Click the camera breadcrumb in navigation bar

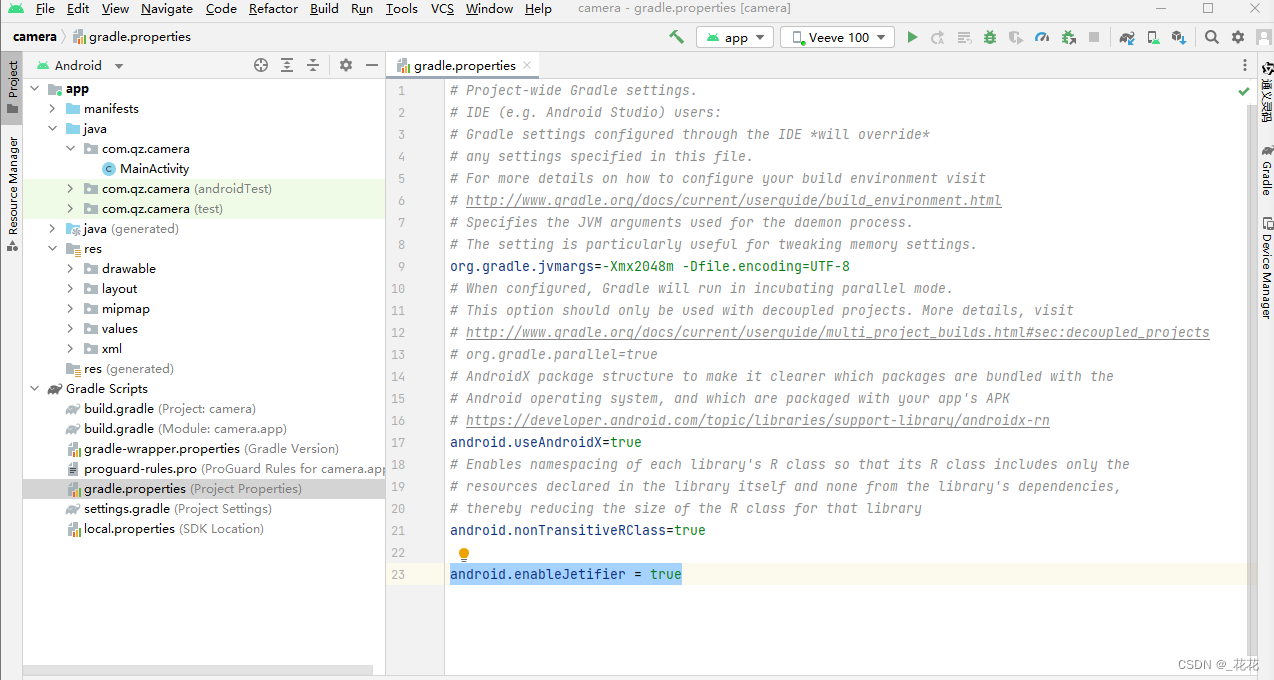click(34, 37)
